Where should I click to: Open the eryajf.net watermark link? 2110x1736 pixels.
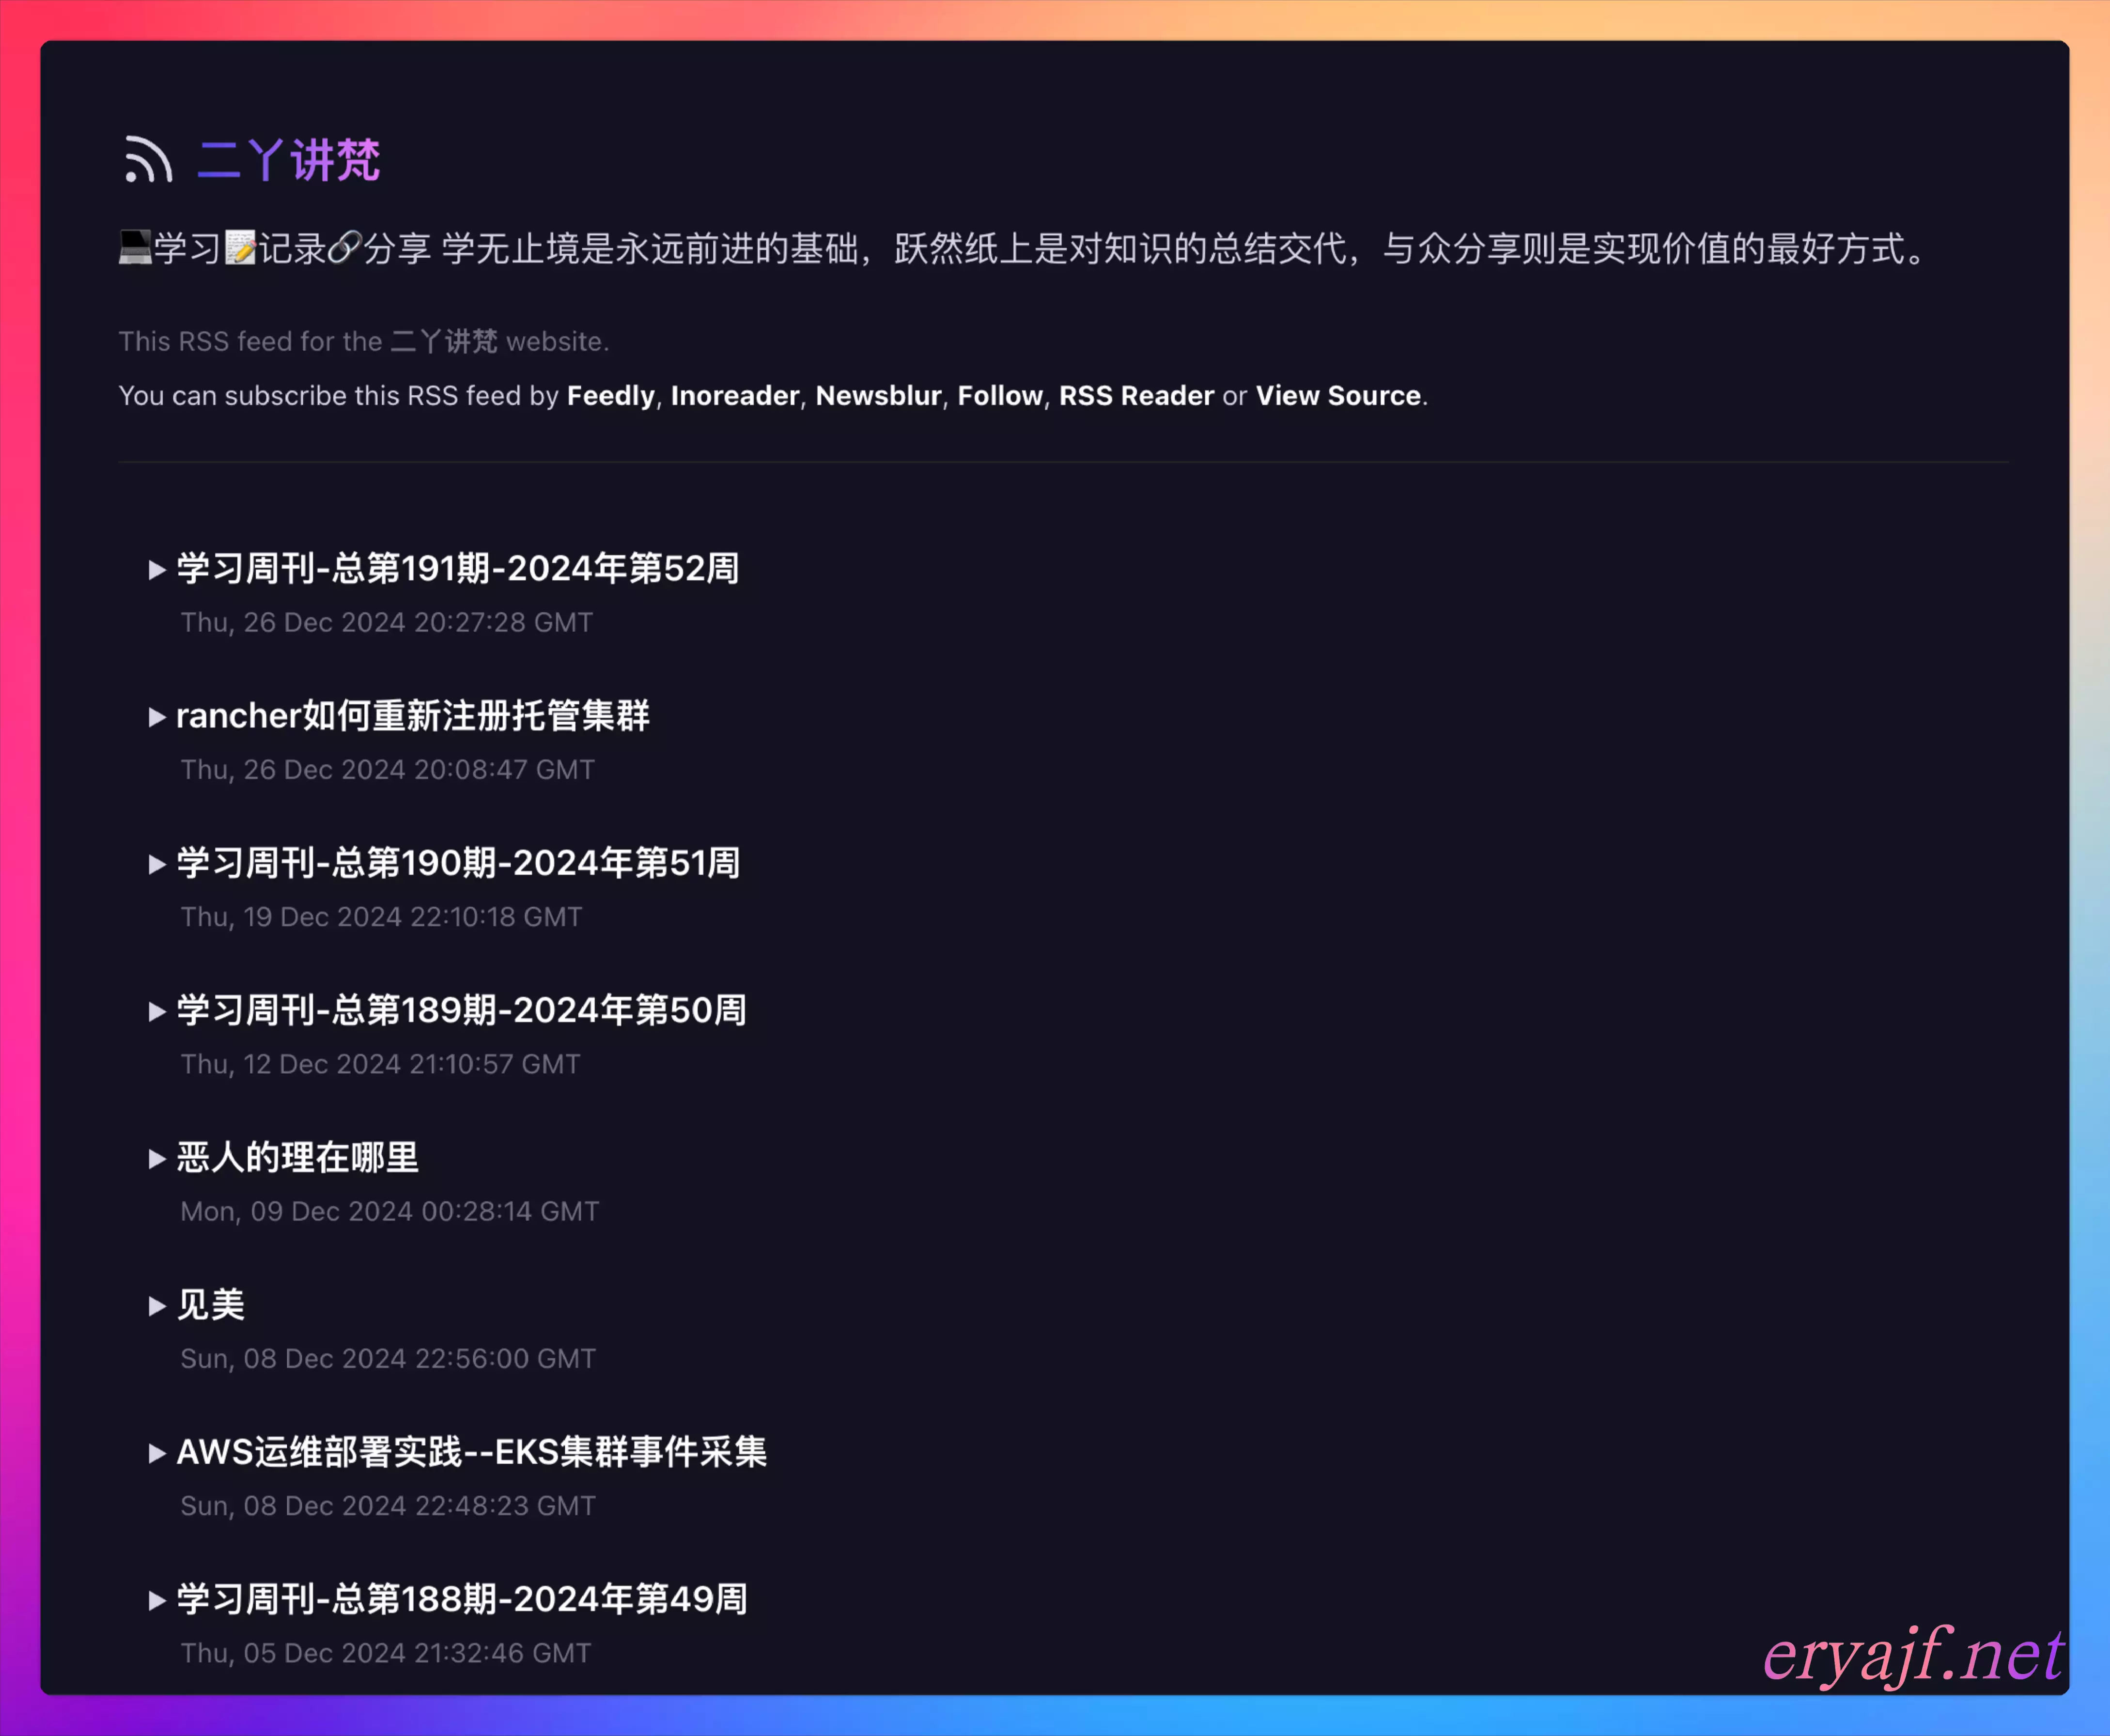pyautogui.click(x=1914, y=1656)
